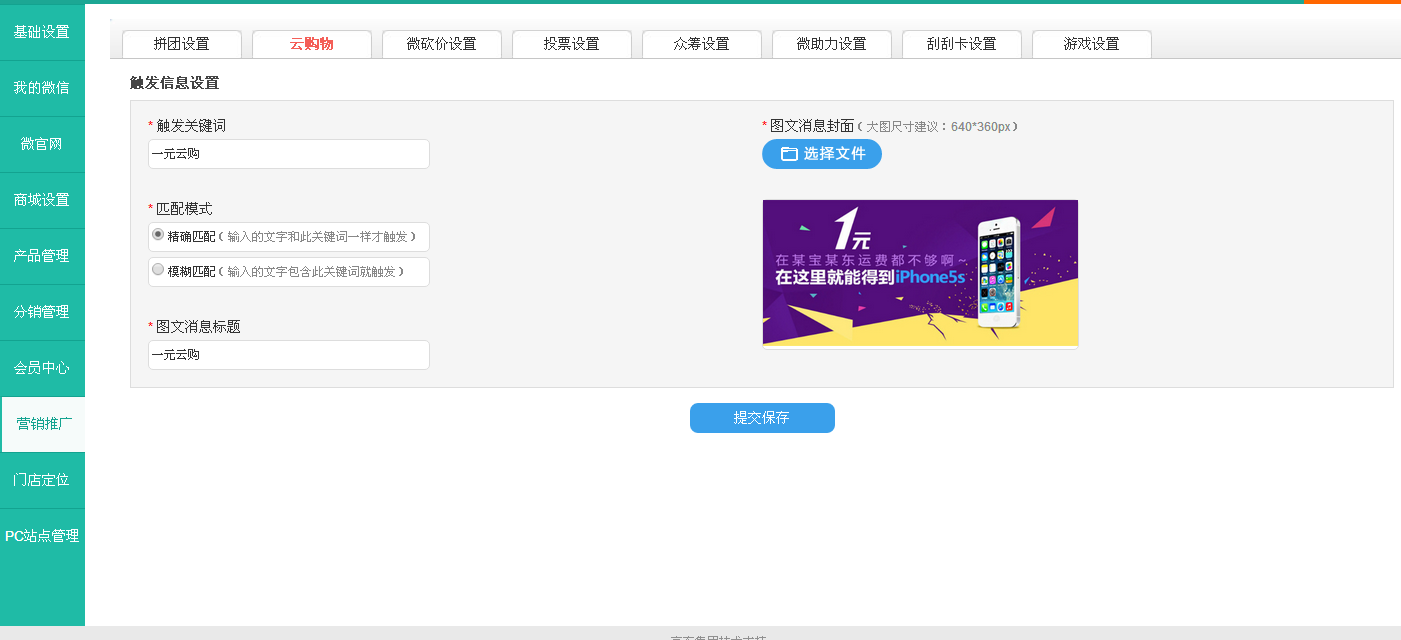
Task: Click the 提交保存 button
Action: [762, 418]
